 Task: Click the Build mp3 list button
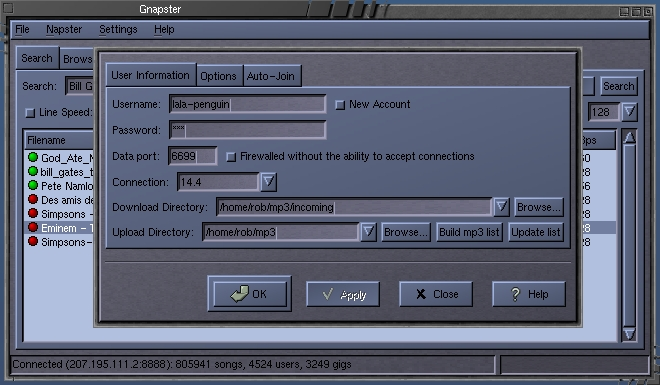[x=469, y=232]
